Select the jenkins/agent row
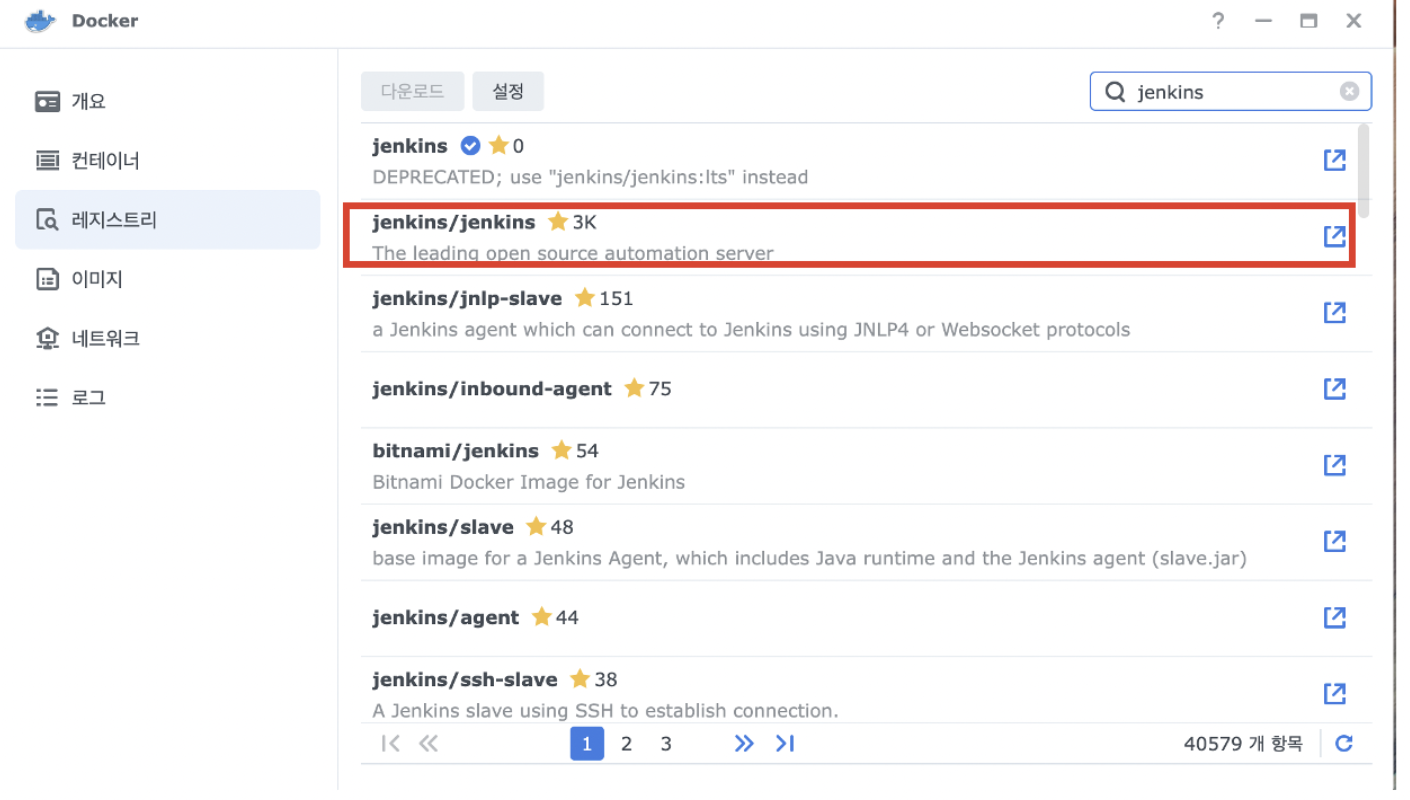 coord(866,618)
